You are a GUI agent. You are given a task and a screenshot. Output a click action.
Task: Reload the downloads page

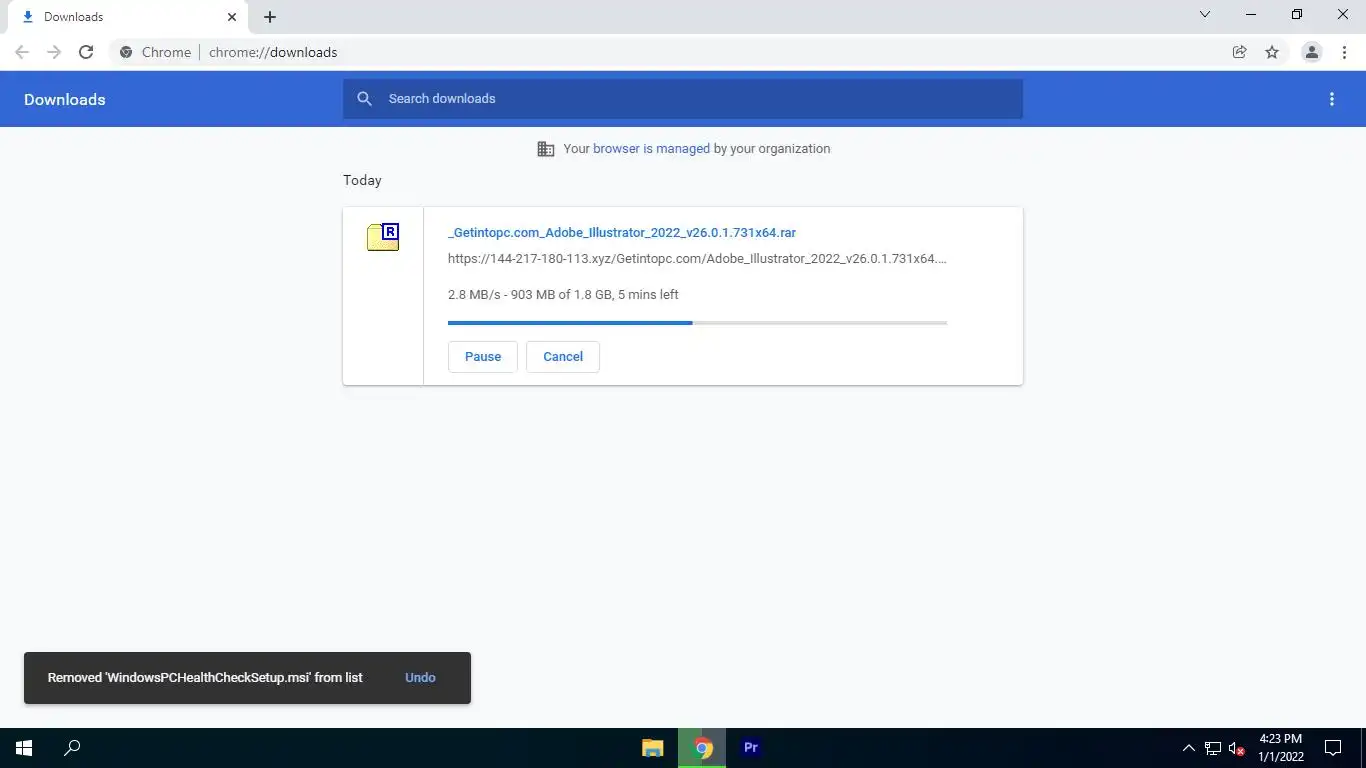86,52
